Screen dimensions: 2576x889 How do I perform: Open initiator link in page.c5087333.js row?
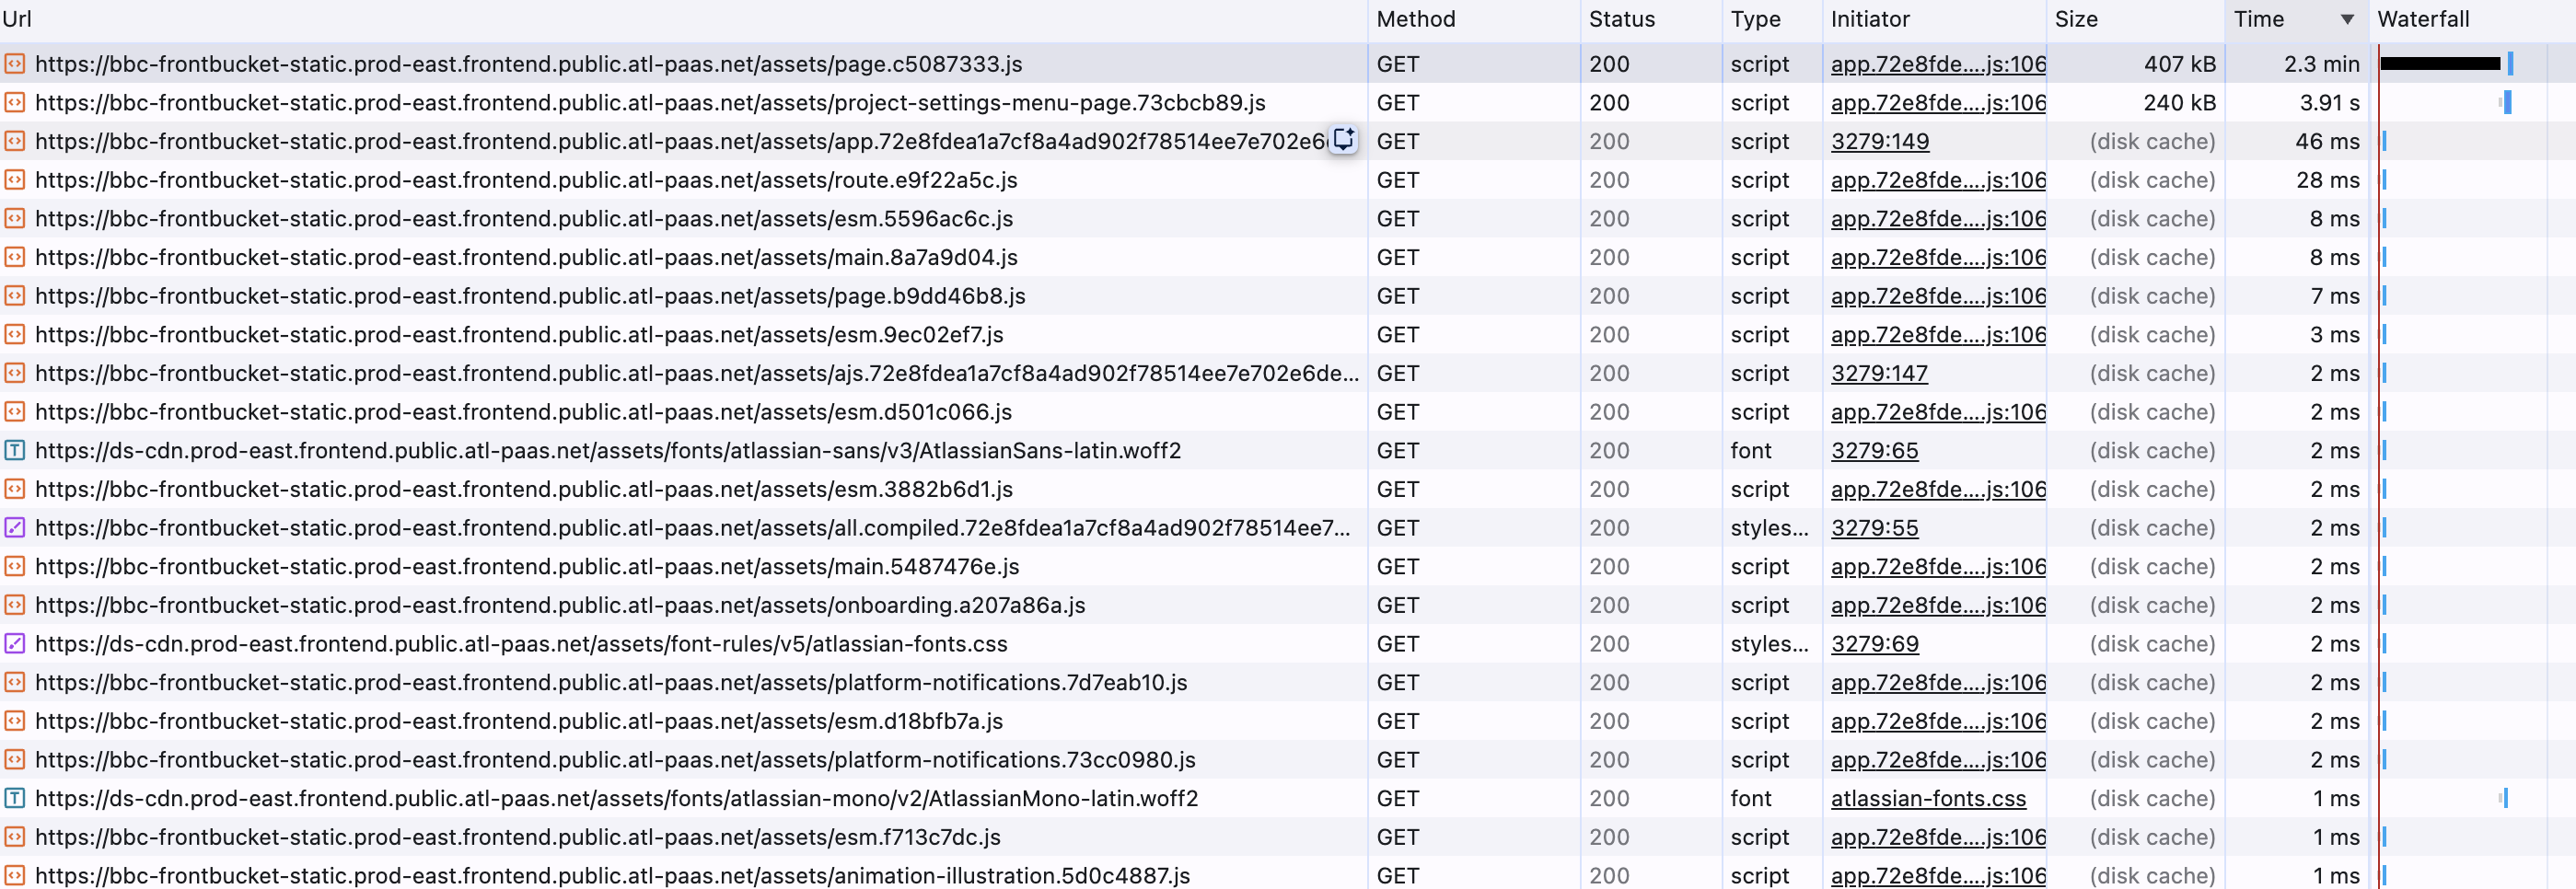1938,64
